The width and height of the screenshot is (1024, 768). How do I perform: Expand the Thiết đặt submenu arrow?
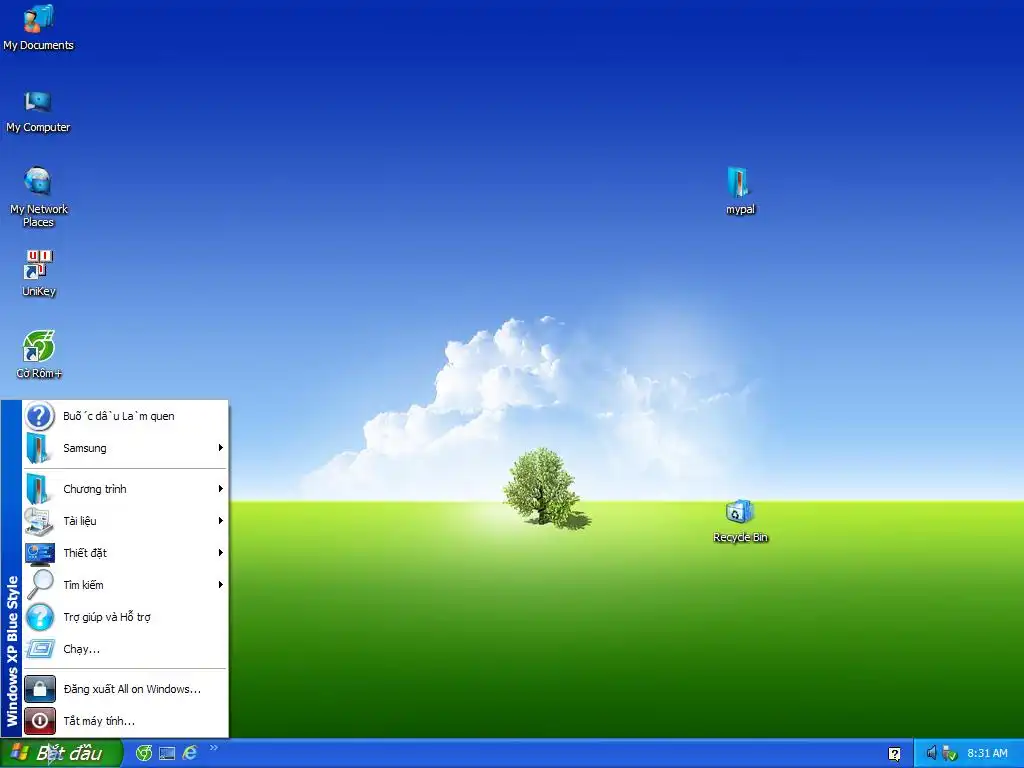221,552
